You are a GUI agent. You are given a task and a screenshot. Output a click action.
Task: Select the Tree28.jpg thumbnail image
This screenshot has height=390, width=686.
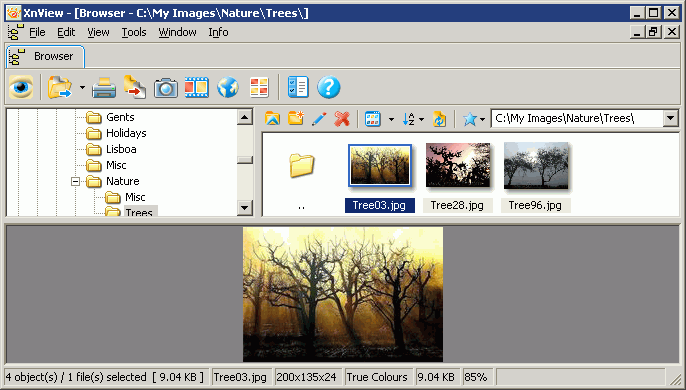(x=458, y=165)
